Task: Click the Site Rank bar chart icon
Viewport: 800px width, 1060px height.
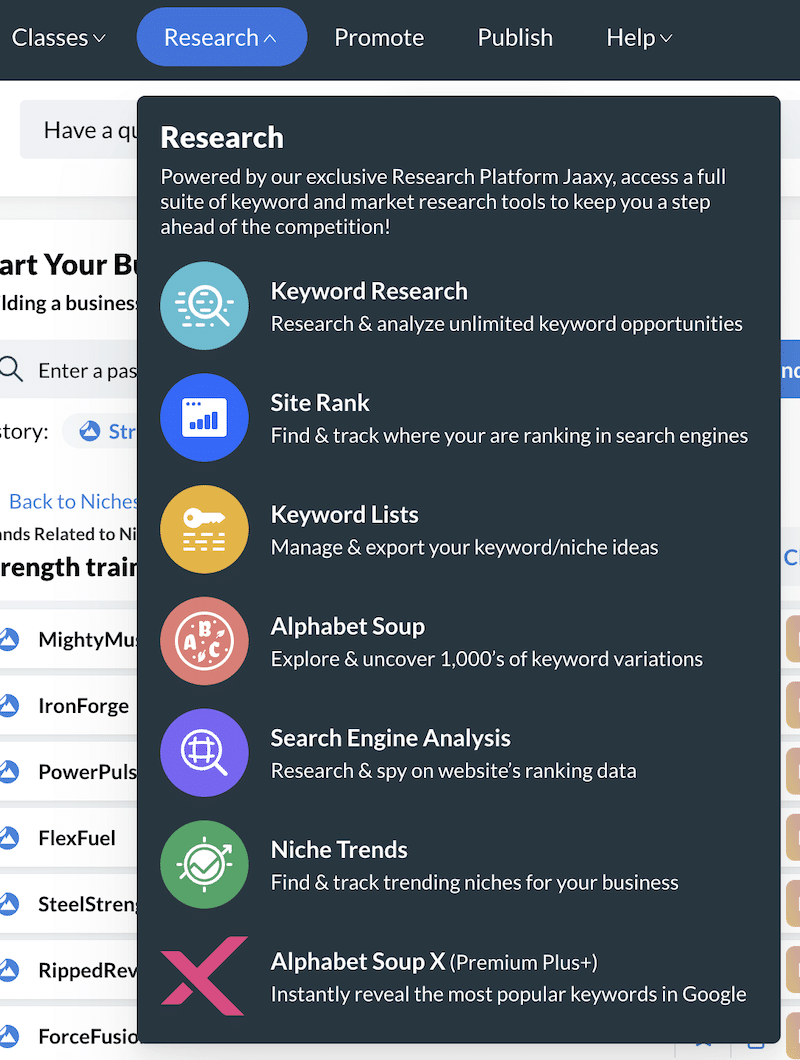Action: click(x=204, y=417)
